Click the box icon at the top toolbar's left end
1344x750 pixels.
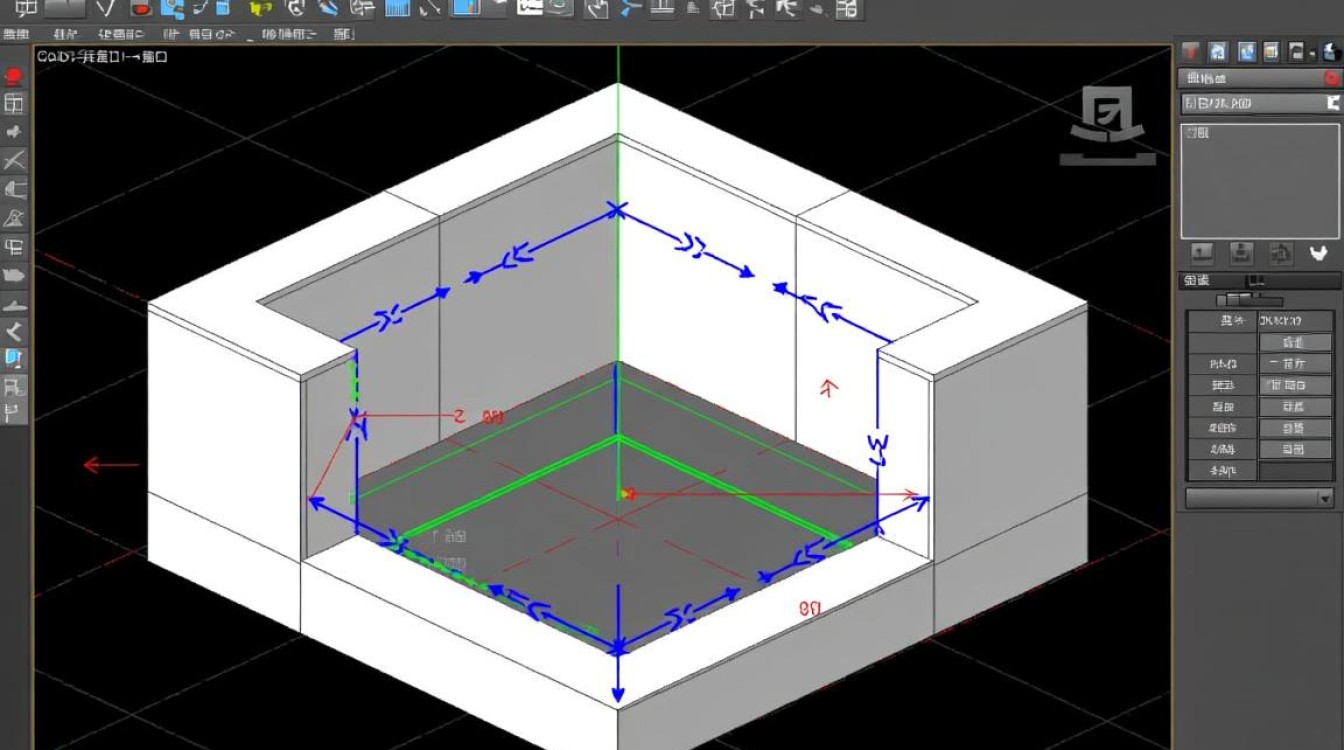pyautogui.click(x=26, y=9)
